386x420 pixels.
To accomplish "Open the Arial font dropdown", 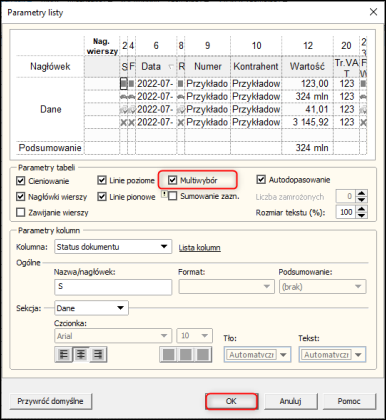I will pos(113,336).
